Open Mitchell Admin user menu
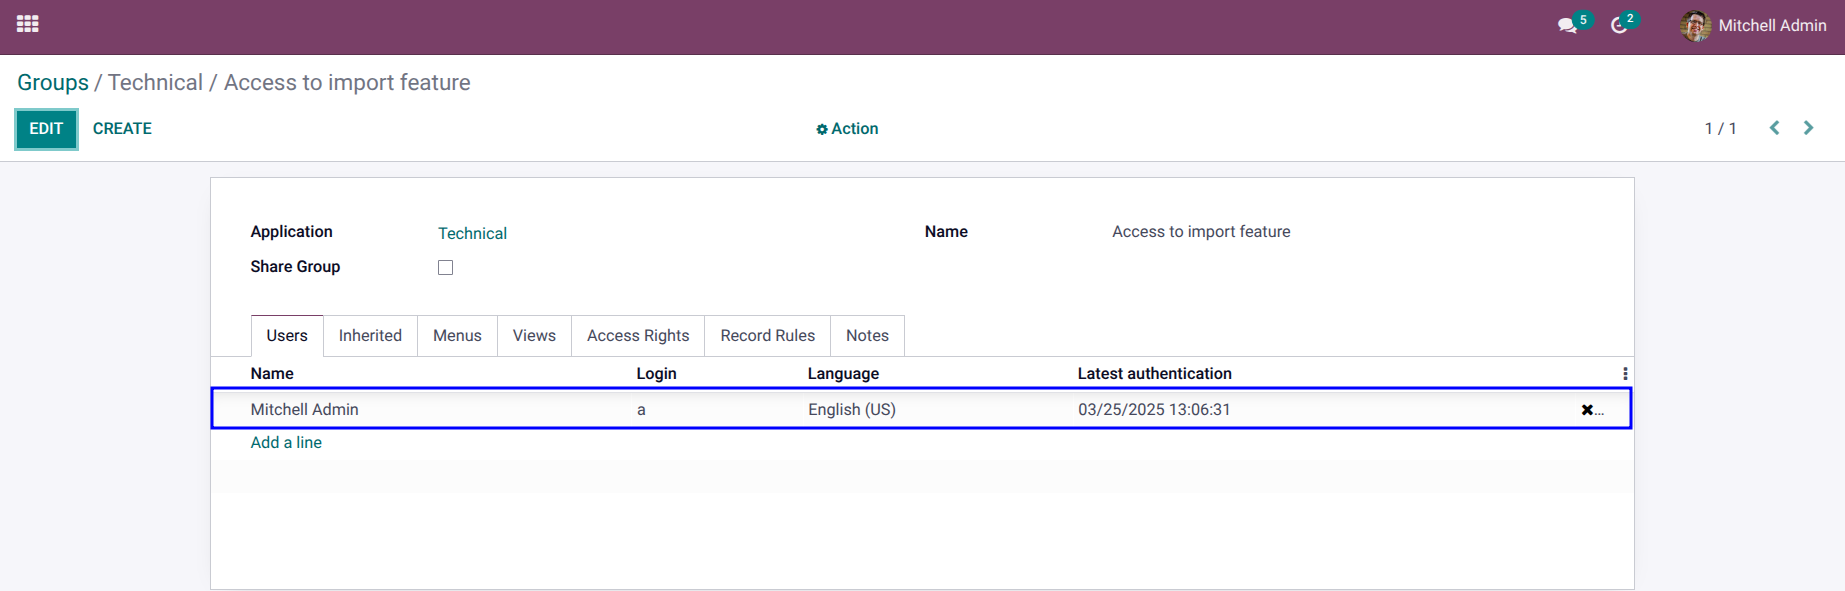 click(x=1754, y=26)
